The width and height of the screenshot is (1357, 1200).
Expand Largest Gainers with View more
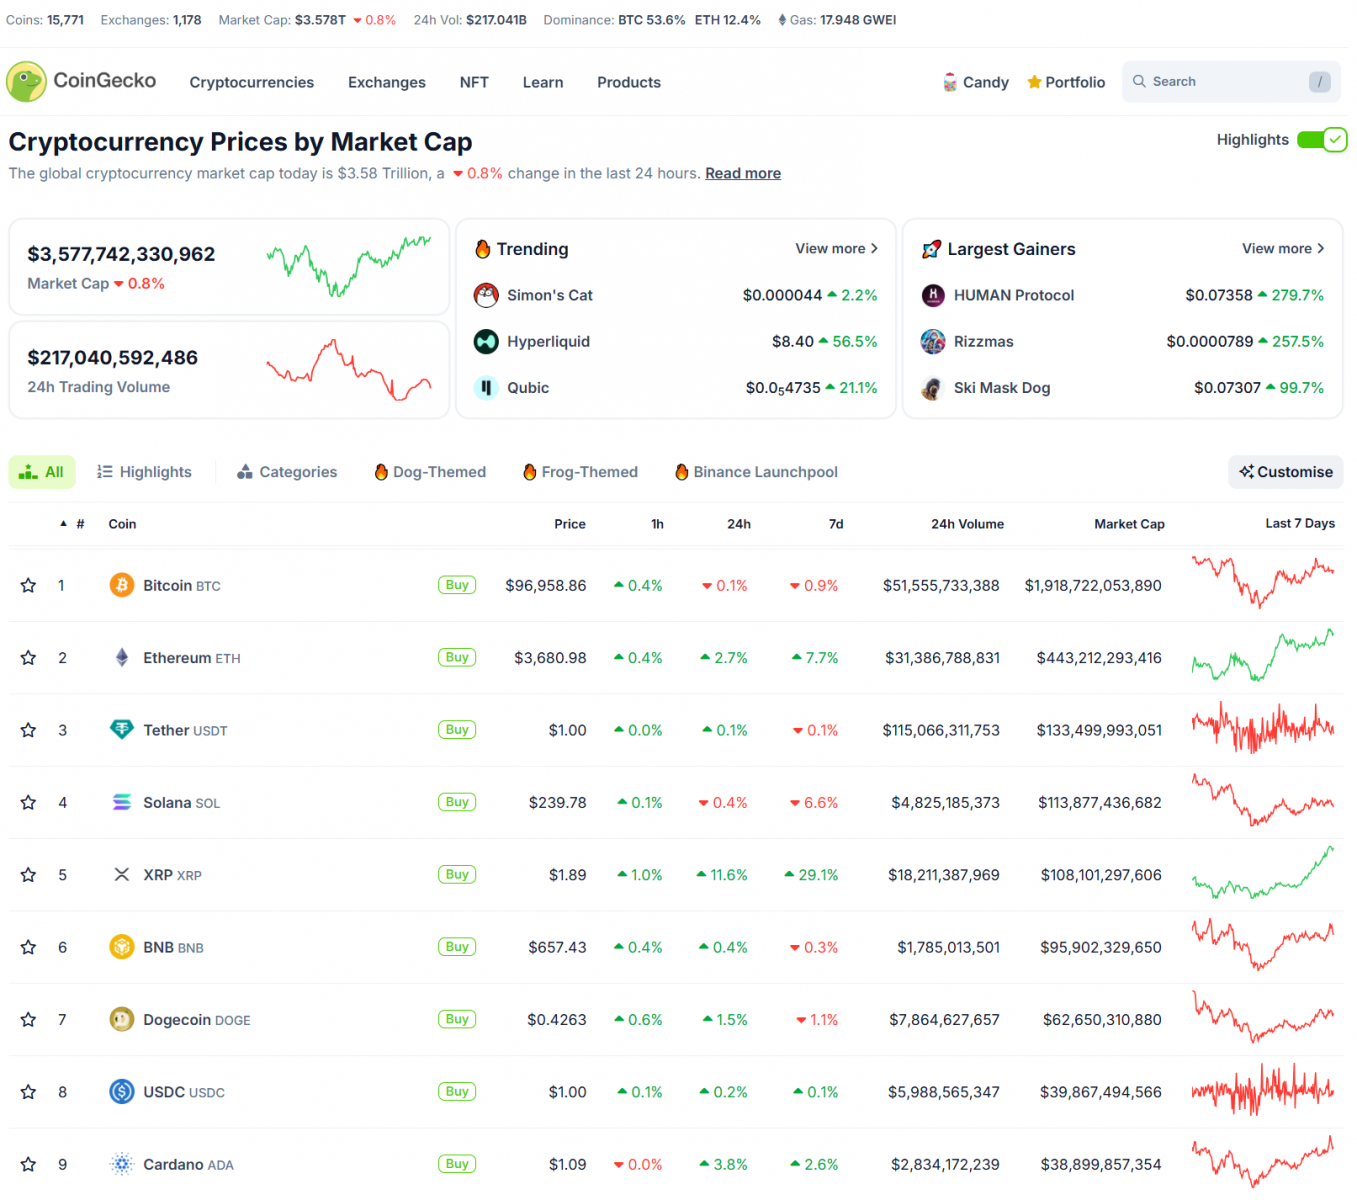(x=1282, y=249)
